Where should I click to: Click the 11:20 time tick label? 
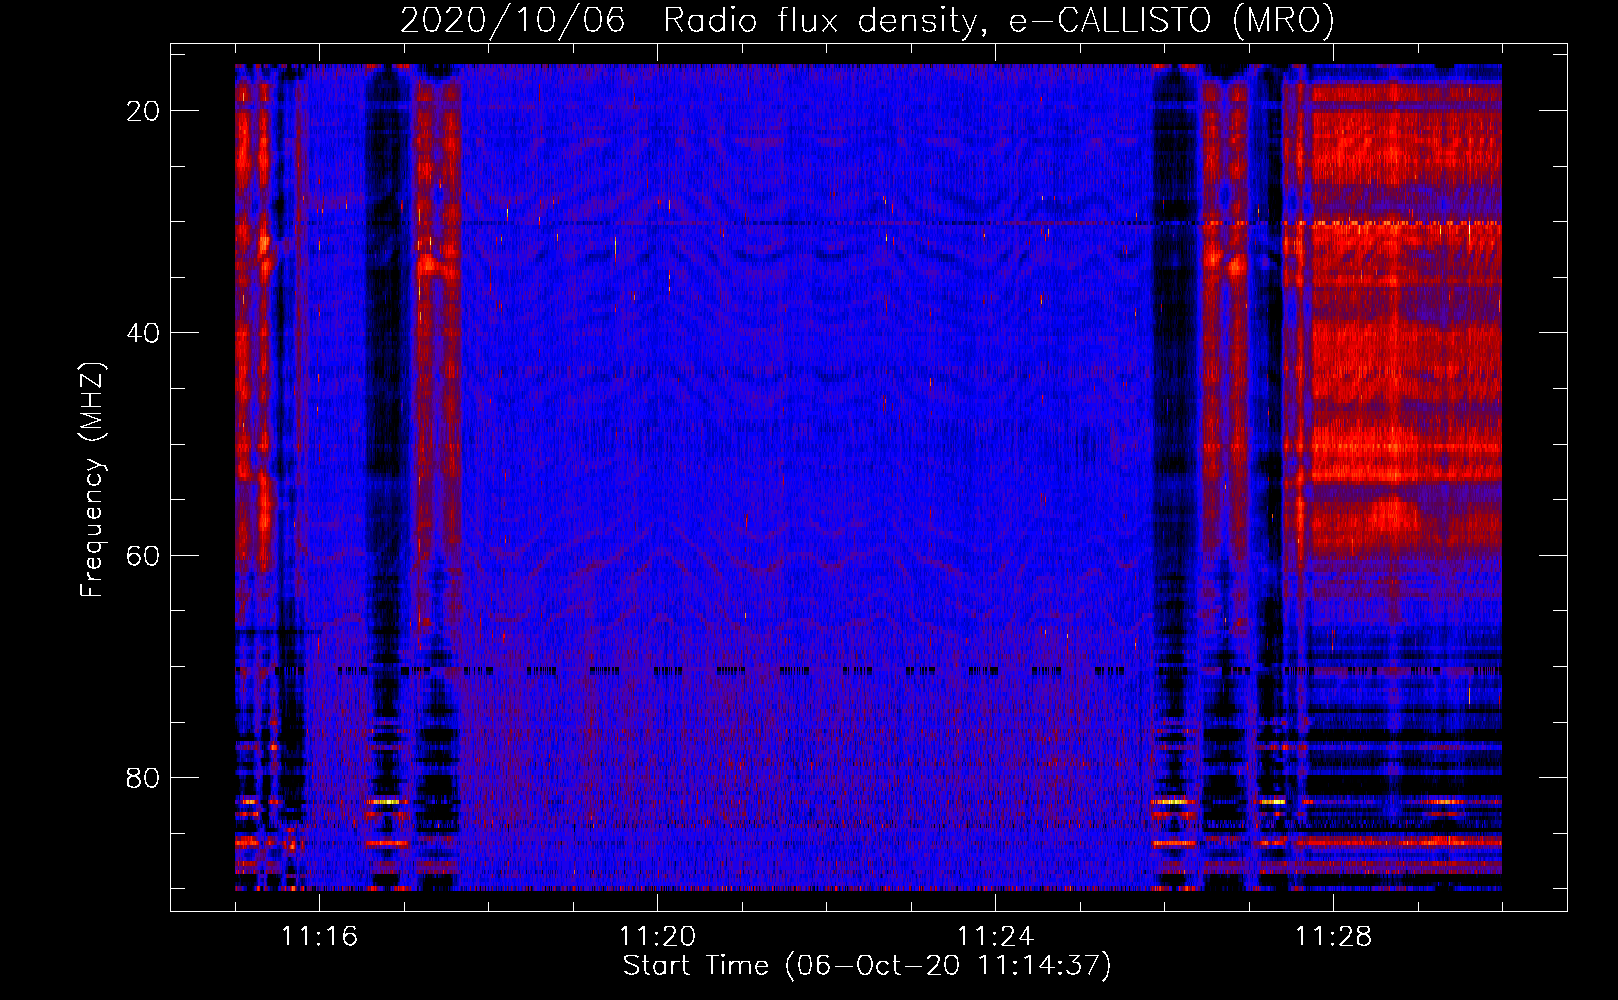tap(657, 937)
